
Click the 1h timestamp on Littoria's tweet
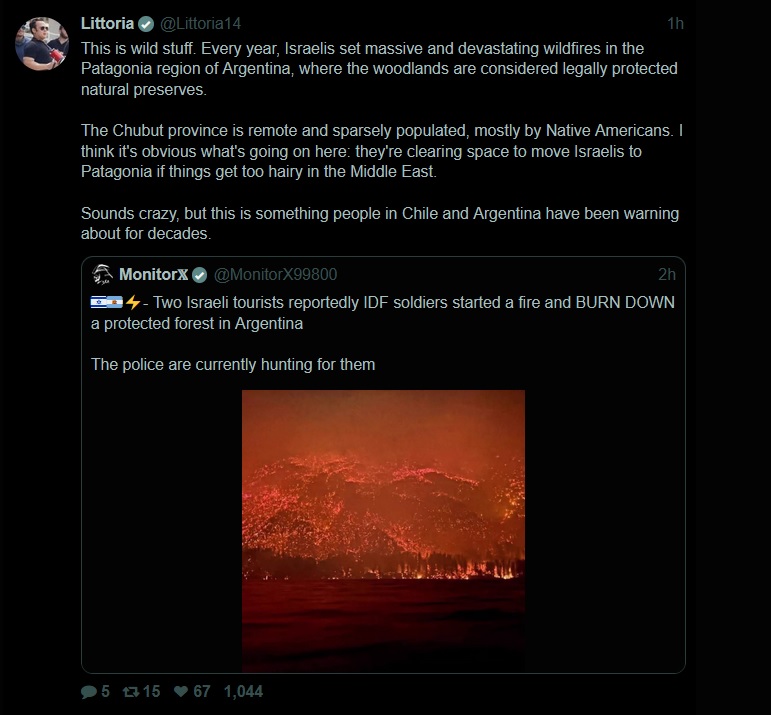pos(675,24)
